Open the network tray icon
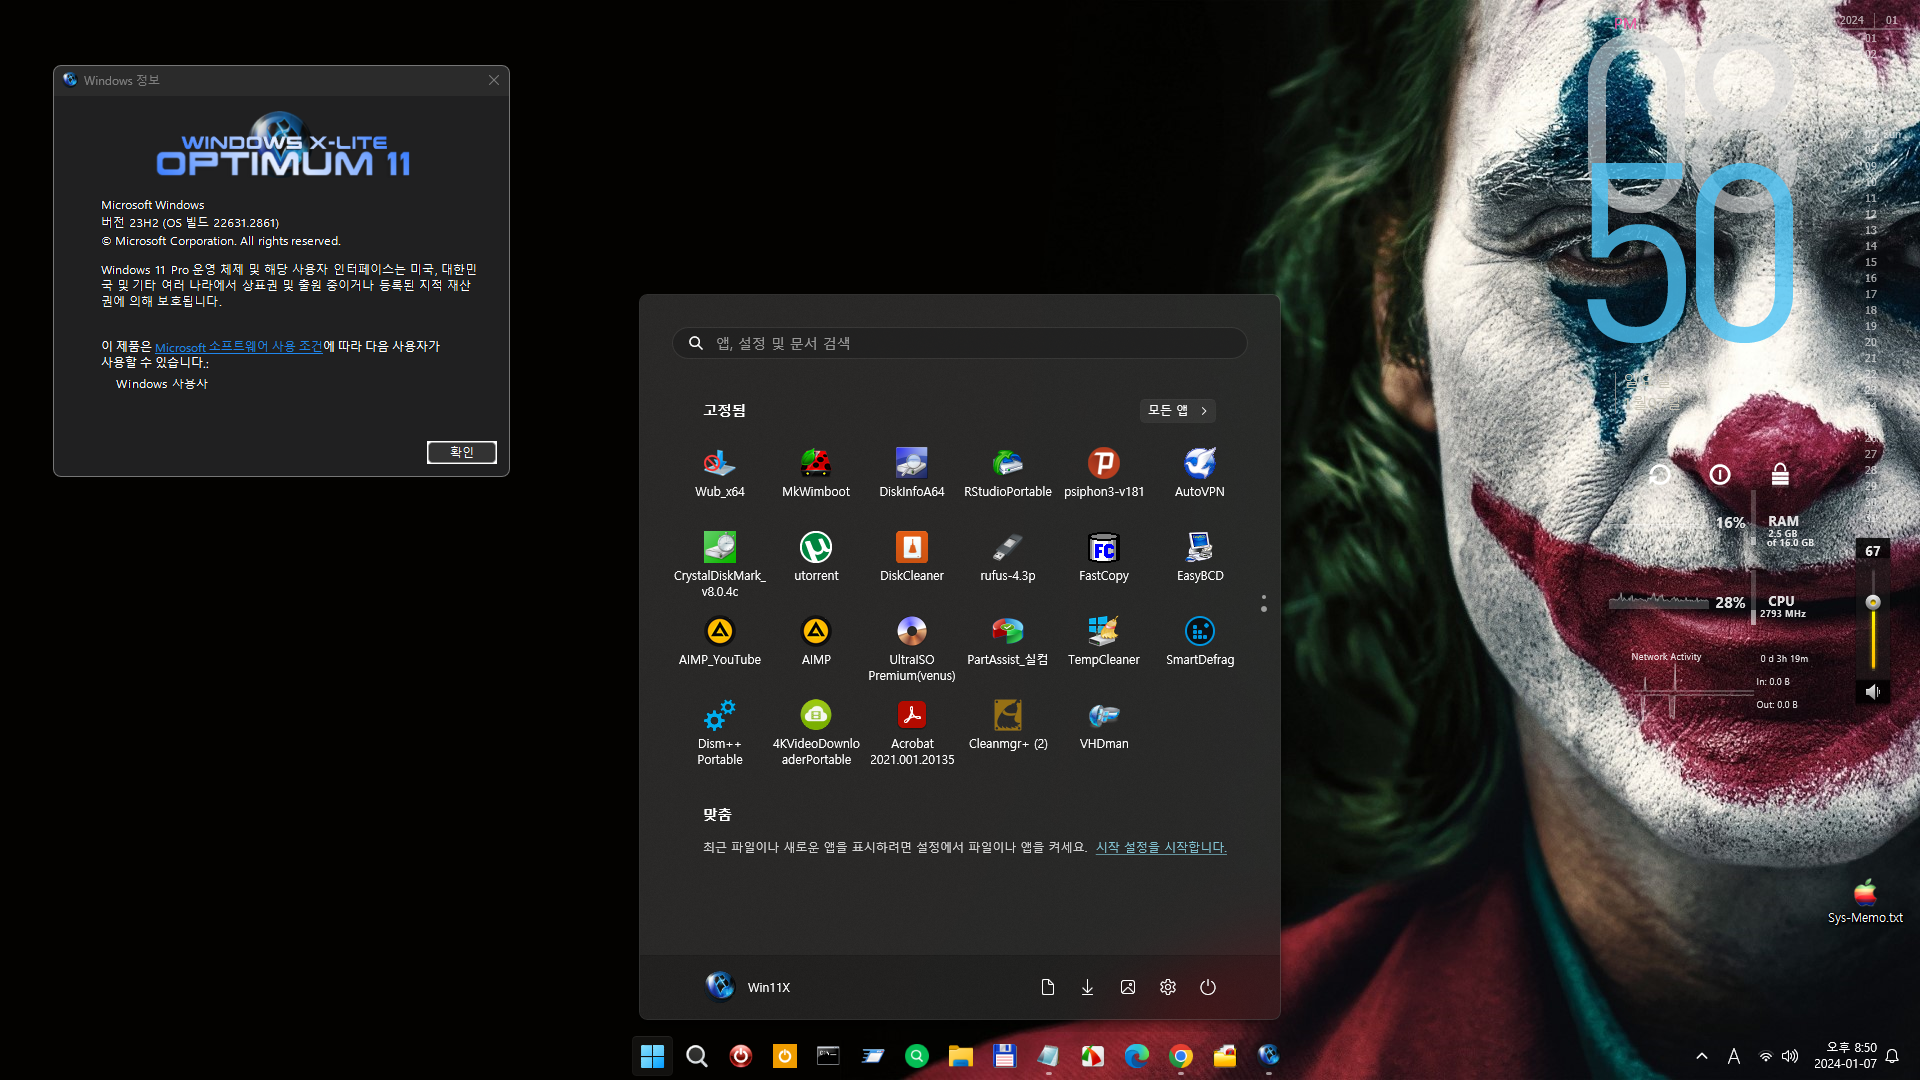The image size is (1920, 1080). [1766, 1056]
